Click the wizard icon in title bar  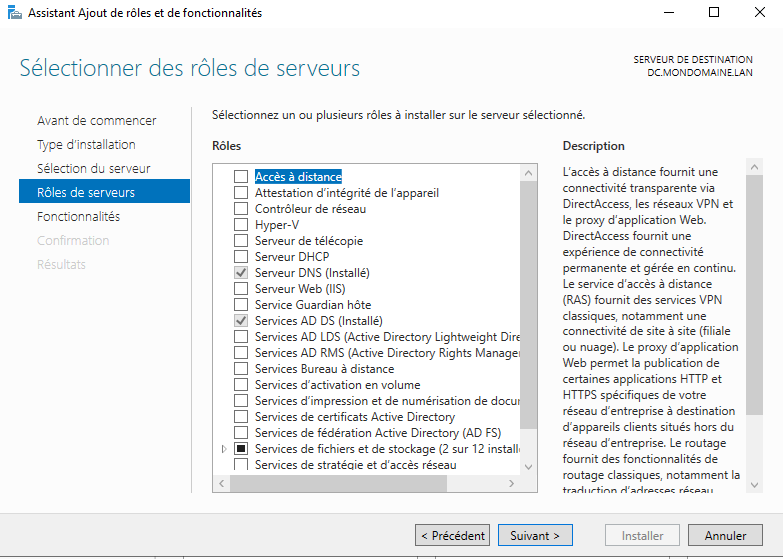point(15,12)
